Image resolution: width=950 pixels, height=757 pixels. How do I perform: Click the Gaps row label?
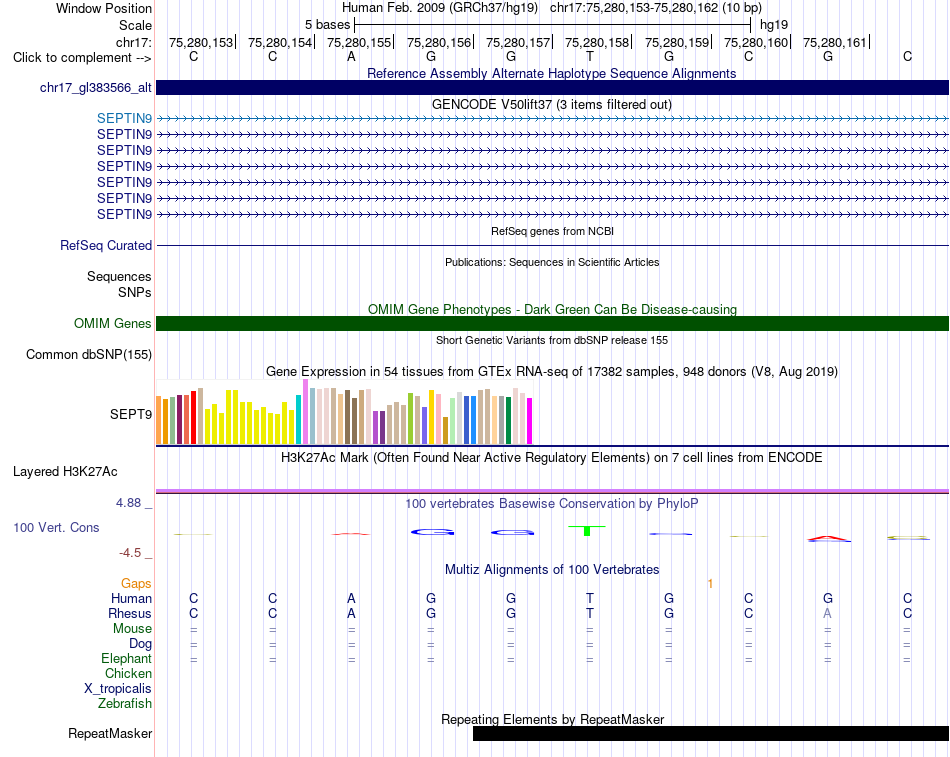coord(136,584)
